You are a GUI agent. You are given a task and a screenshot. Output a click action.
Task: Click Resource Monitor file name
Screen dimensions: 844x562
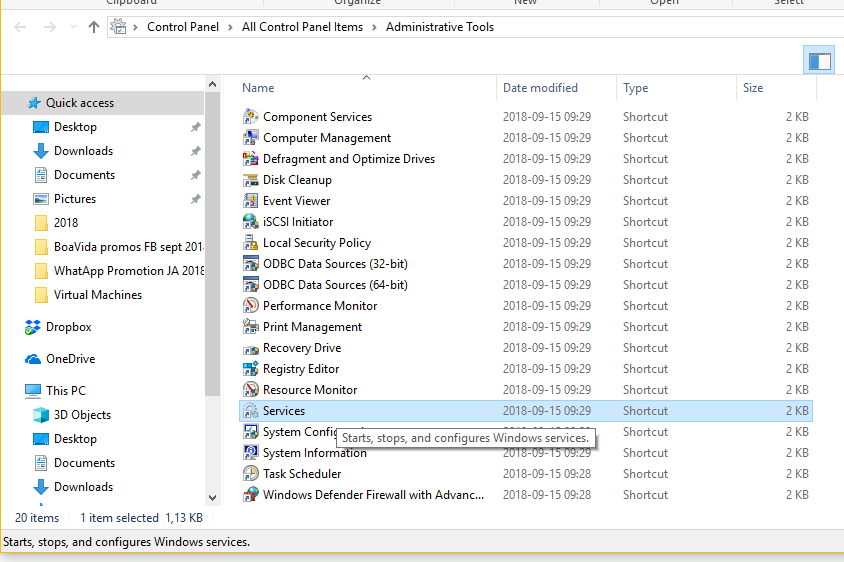tap(310, 390)
